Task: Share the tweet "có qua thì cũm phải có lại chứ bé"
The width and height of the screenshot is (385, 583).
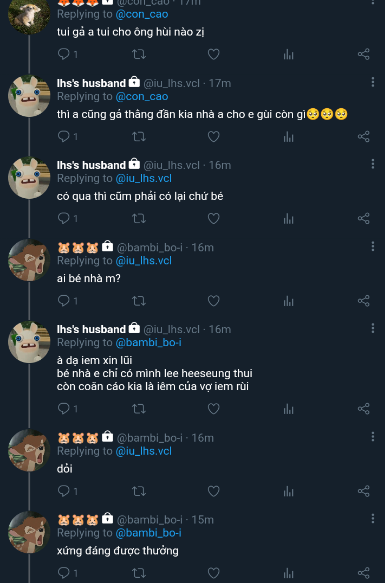Action: (x=364, y=218)
